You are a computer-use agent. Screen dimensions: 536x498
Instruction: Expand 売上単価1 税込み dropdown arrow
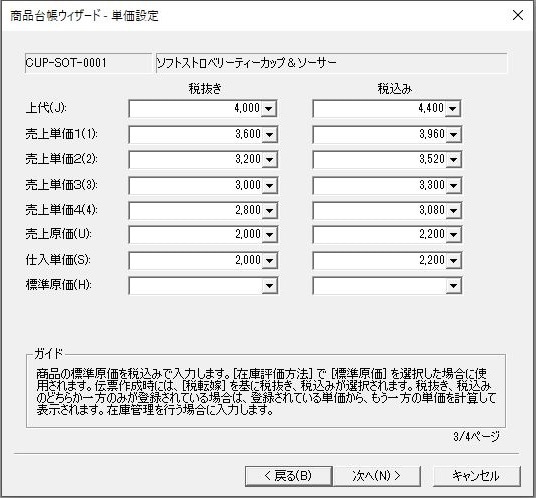click(x=453, y=135)
